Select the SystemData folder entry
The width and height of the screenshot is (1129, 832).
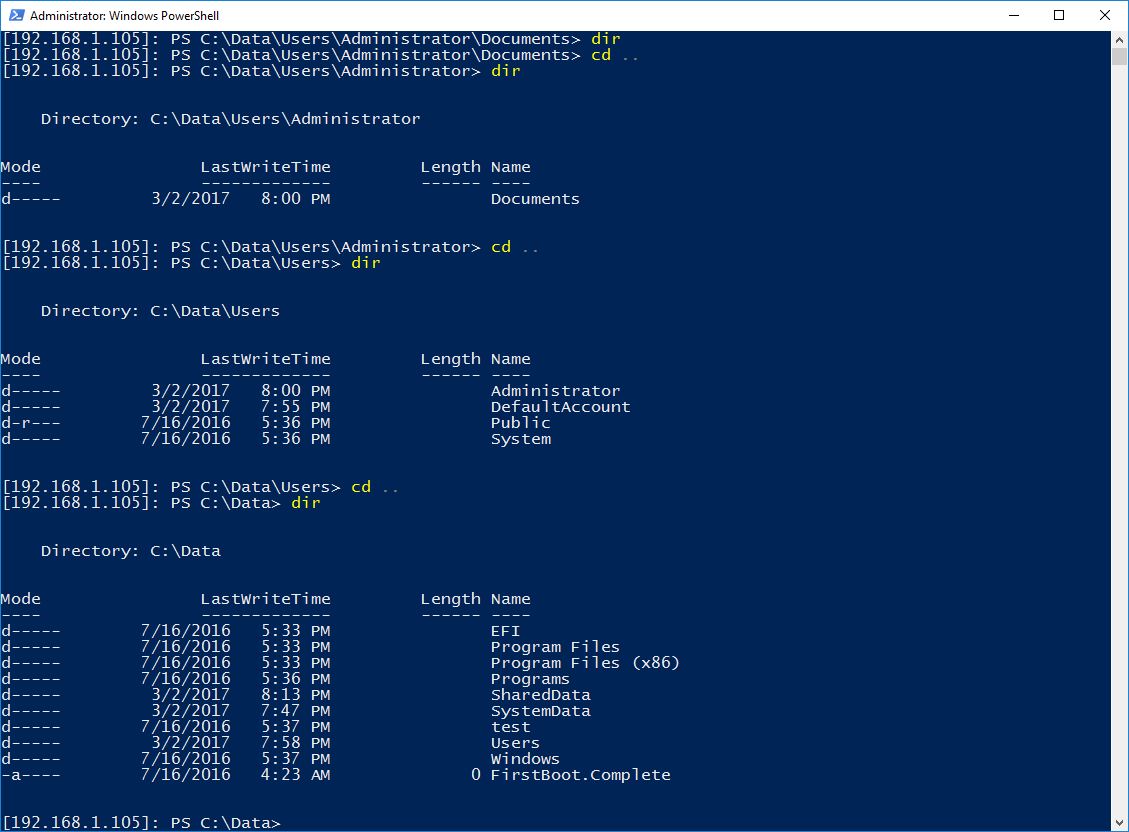pos(541,711)
